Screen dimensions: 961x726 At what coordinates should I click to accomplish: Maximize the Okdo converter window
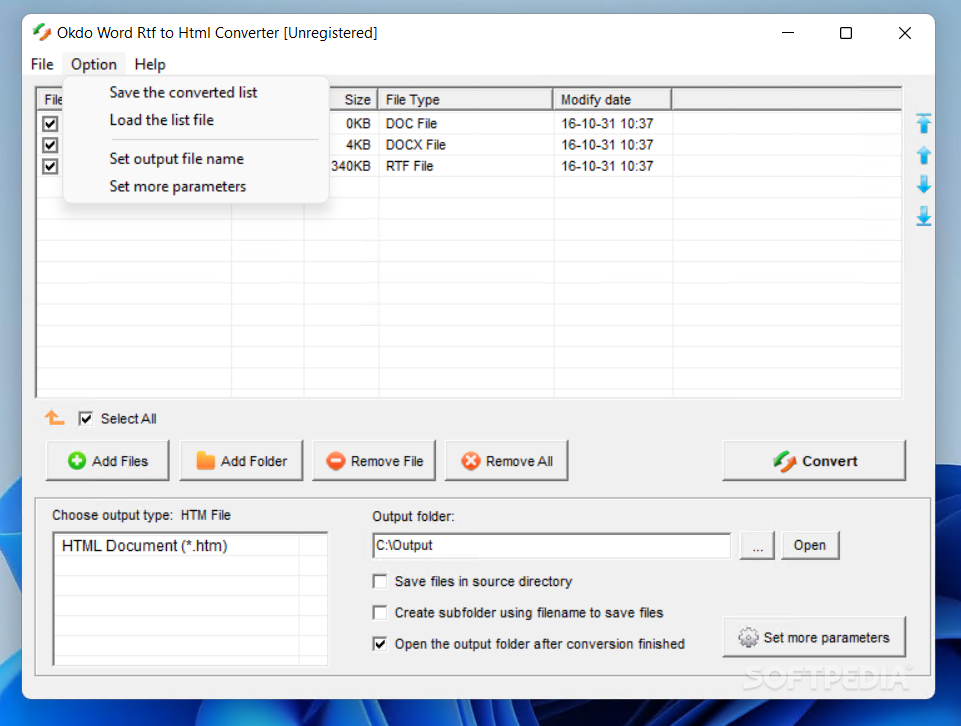click(846, 33)
